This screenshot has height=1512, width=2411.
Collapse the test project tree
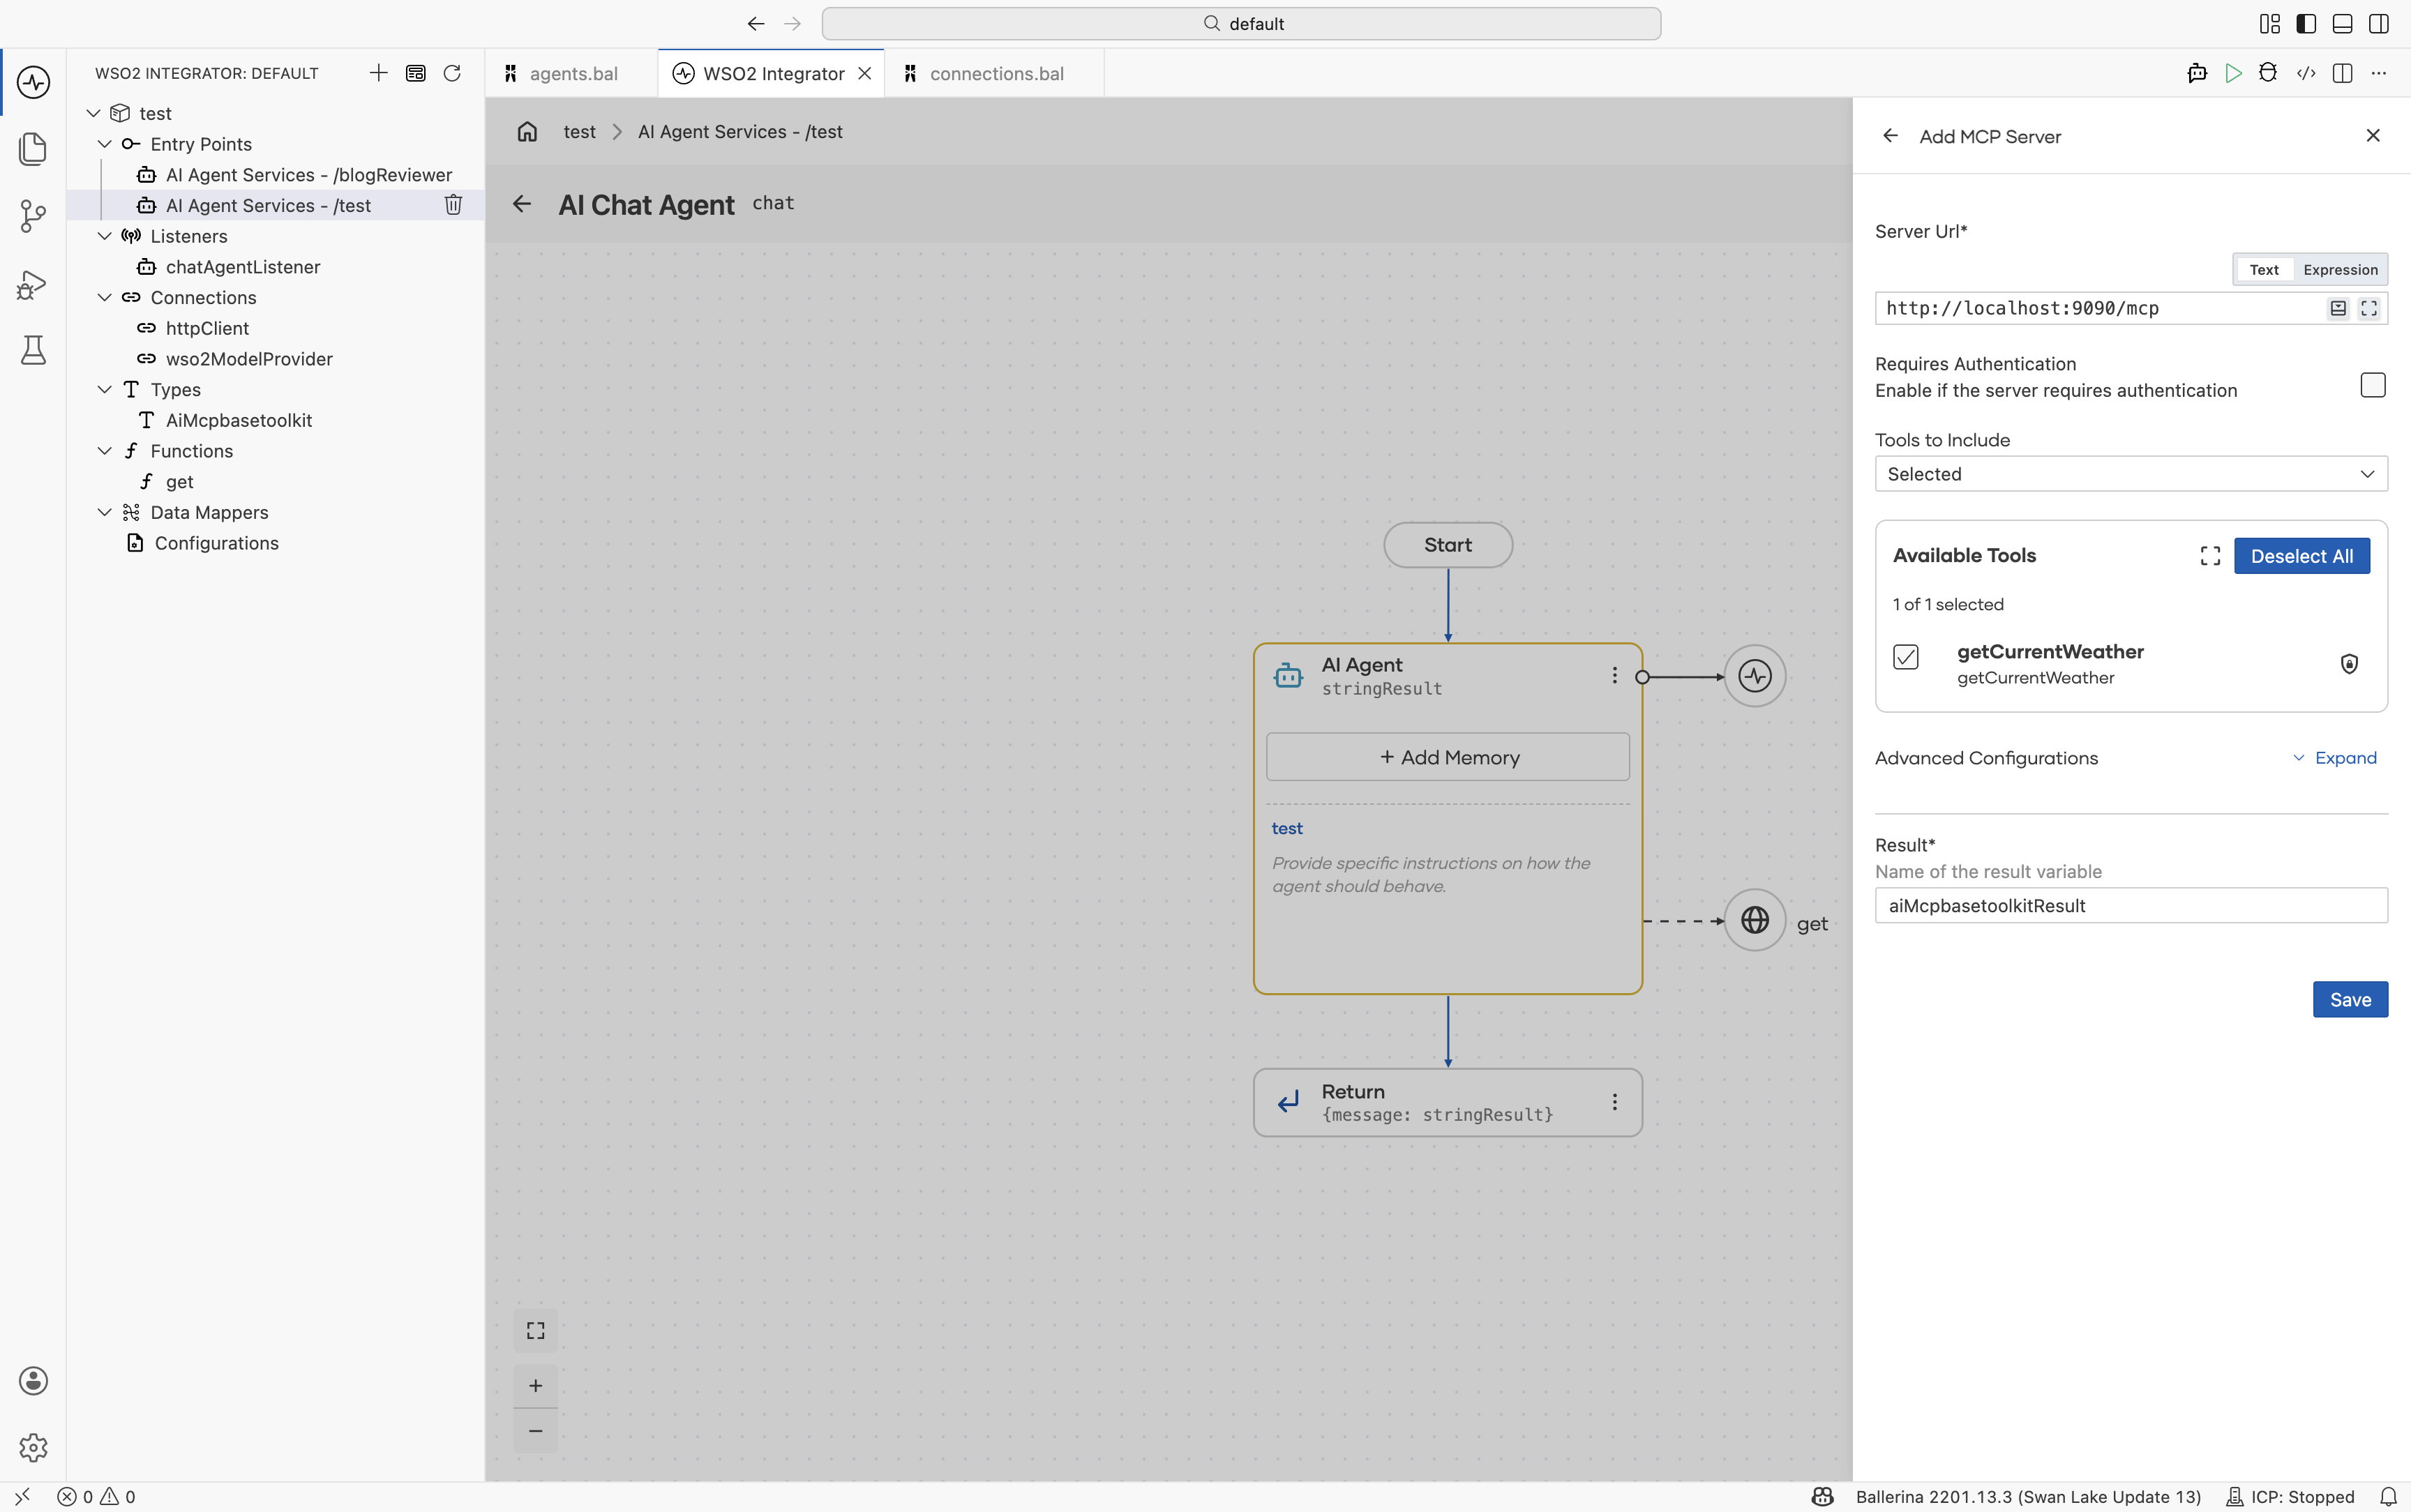[93, 113]
